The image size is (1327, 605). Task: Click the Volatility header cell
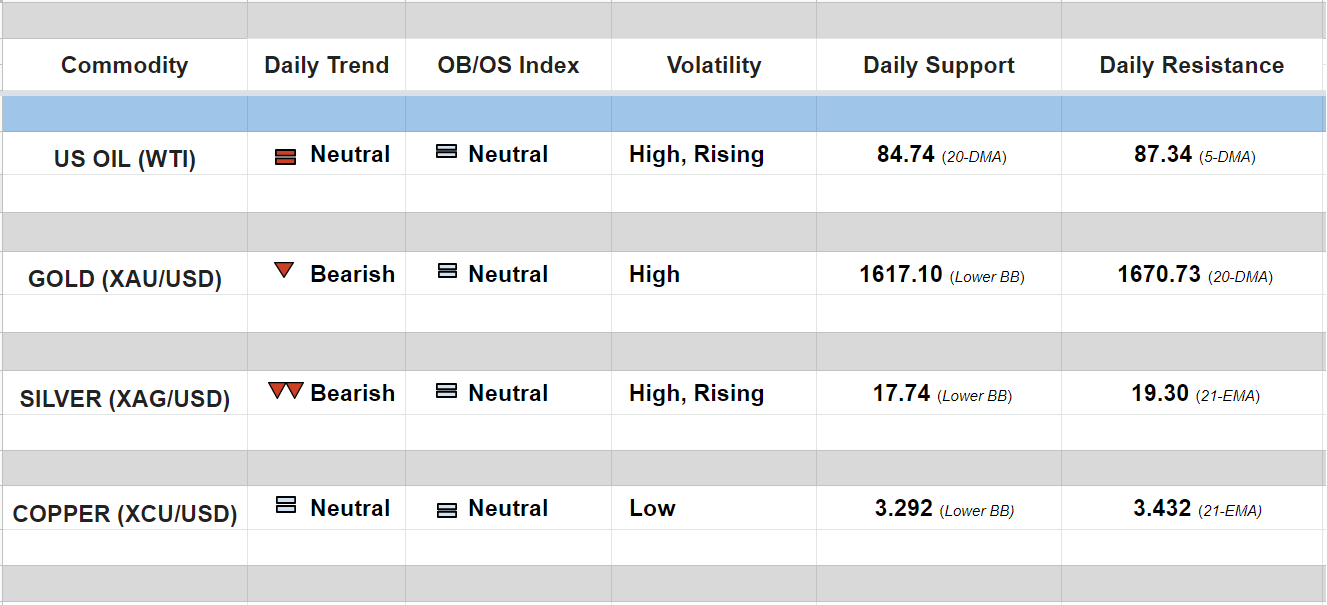pyautogui.click(x=713, y=66)
